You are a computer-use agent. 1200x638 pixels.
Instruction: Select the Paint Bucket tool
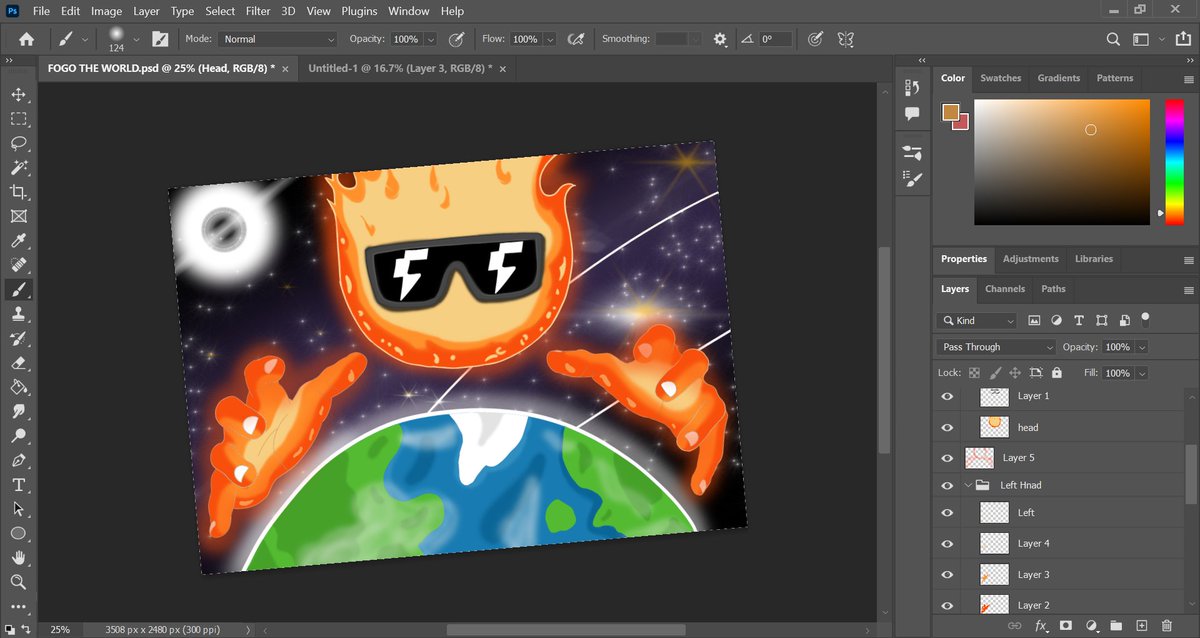18,387
